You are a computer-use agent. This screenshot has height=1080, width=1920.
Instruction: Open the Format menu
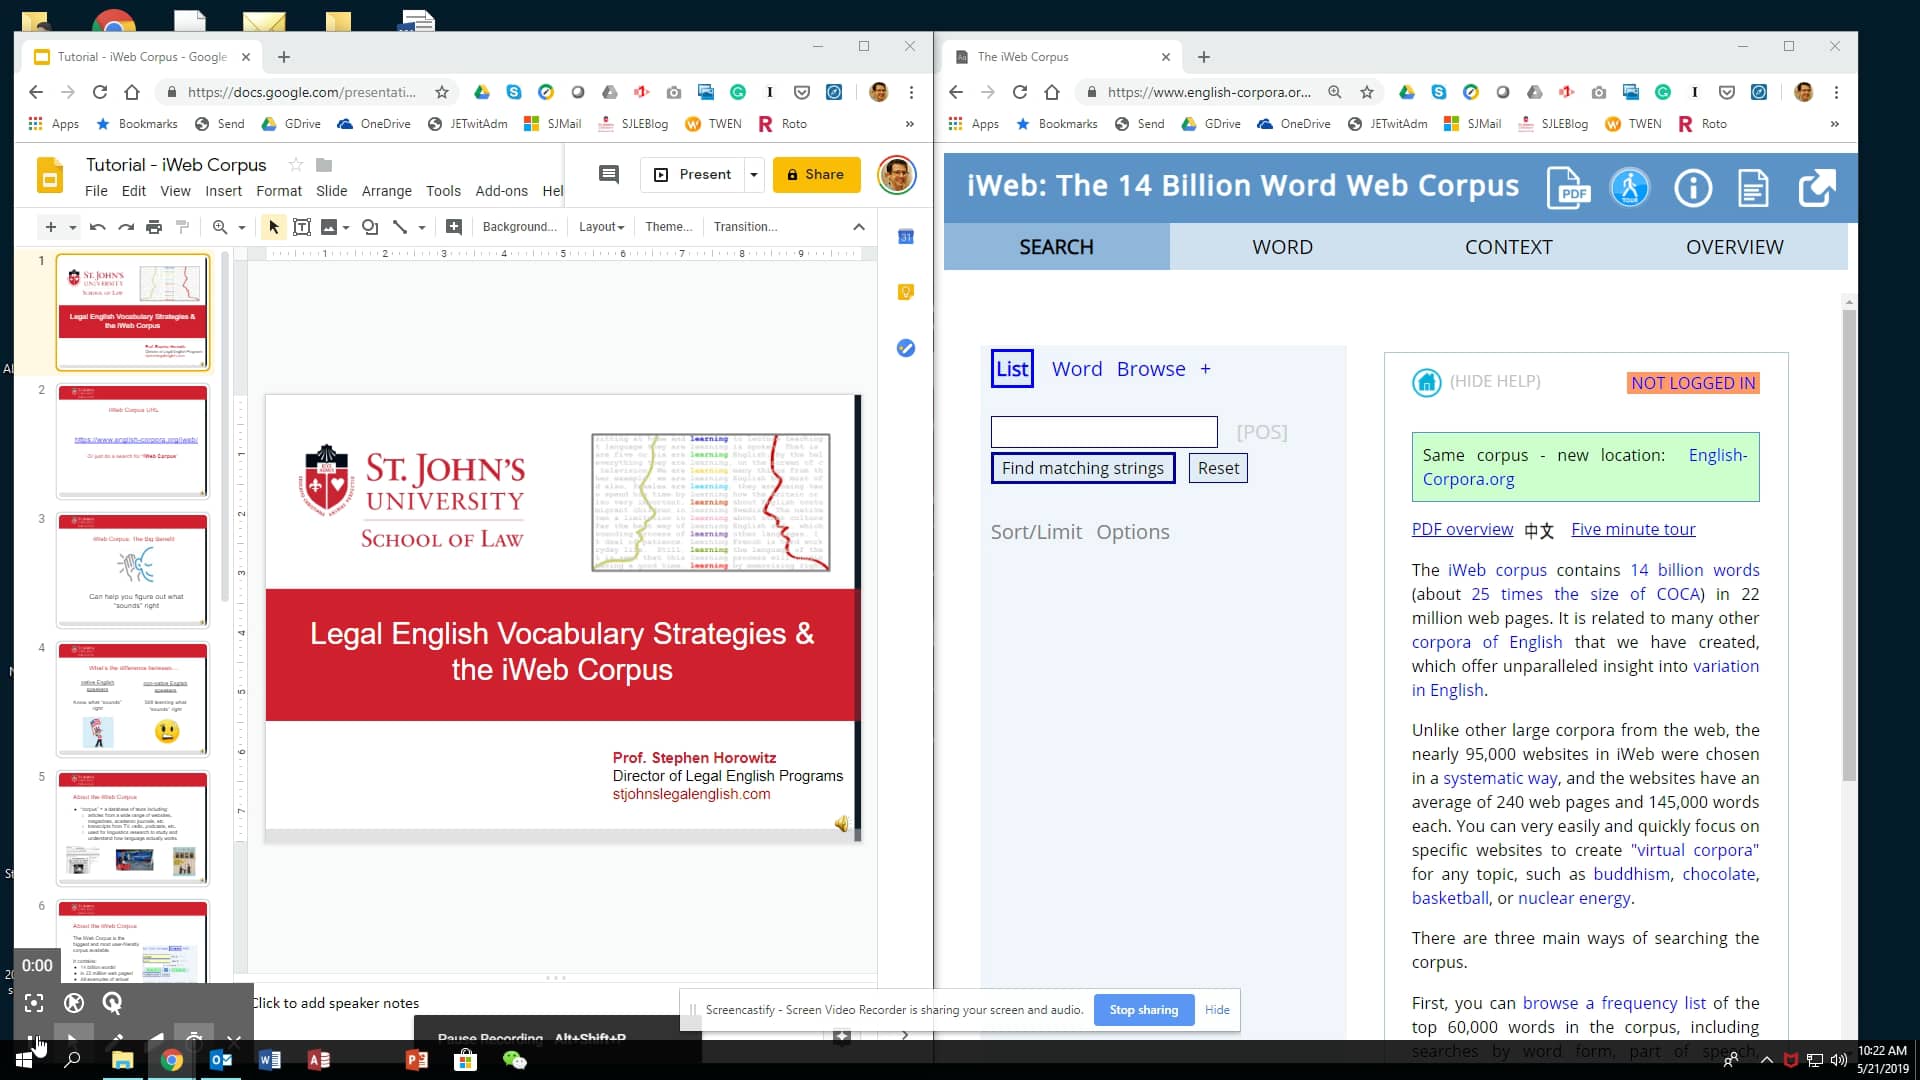279,191
